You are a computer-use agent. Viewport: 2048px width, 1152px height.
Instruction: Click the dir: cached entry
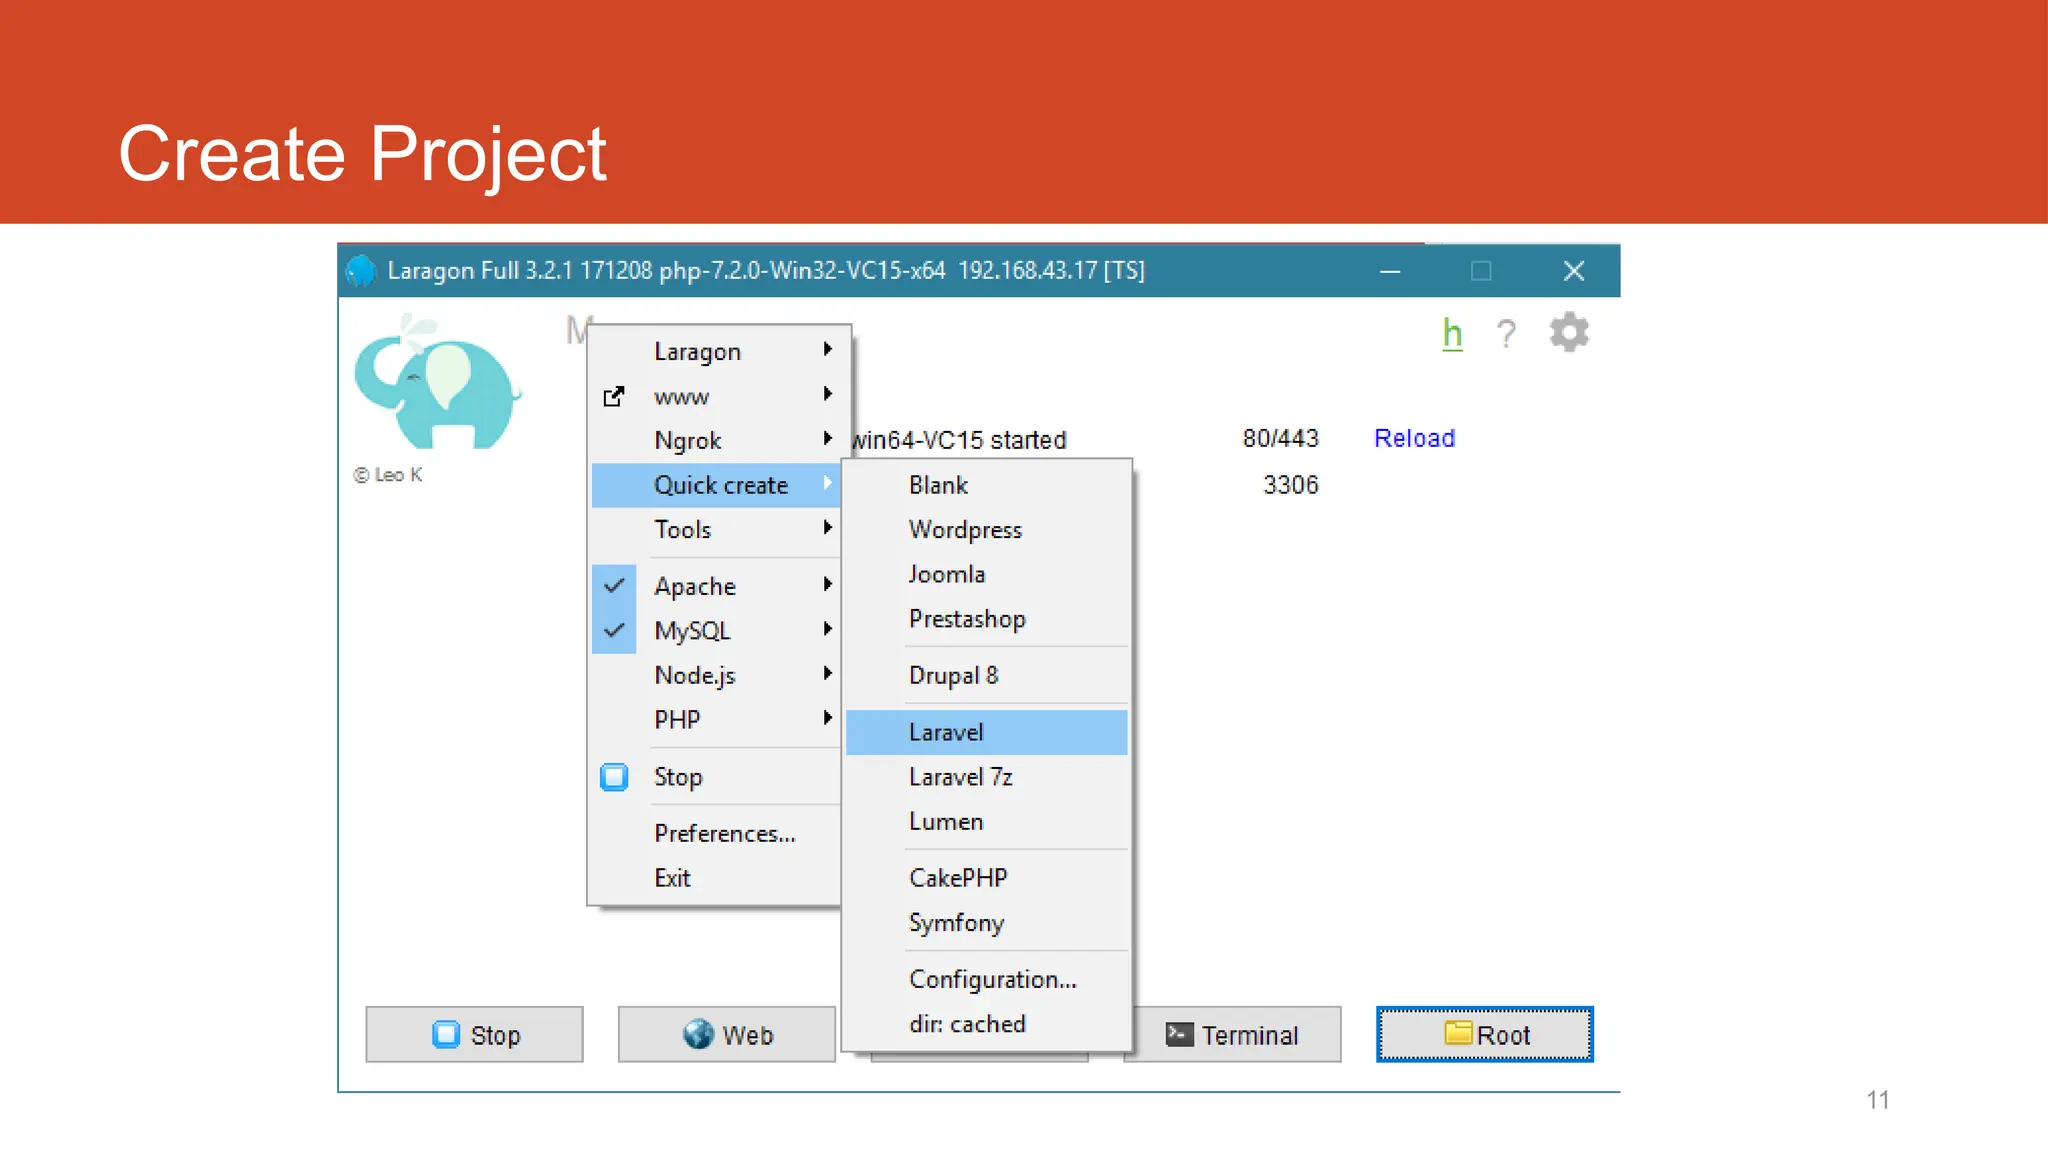pyautogui.click(x=987, y=1024)
